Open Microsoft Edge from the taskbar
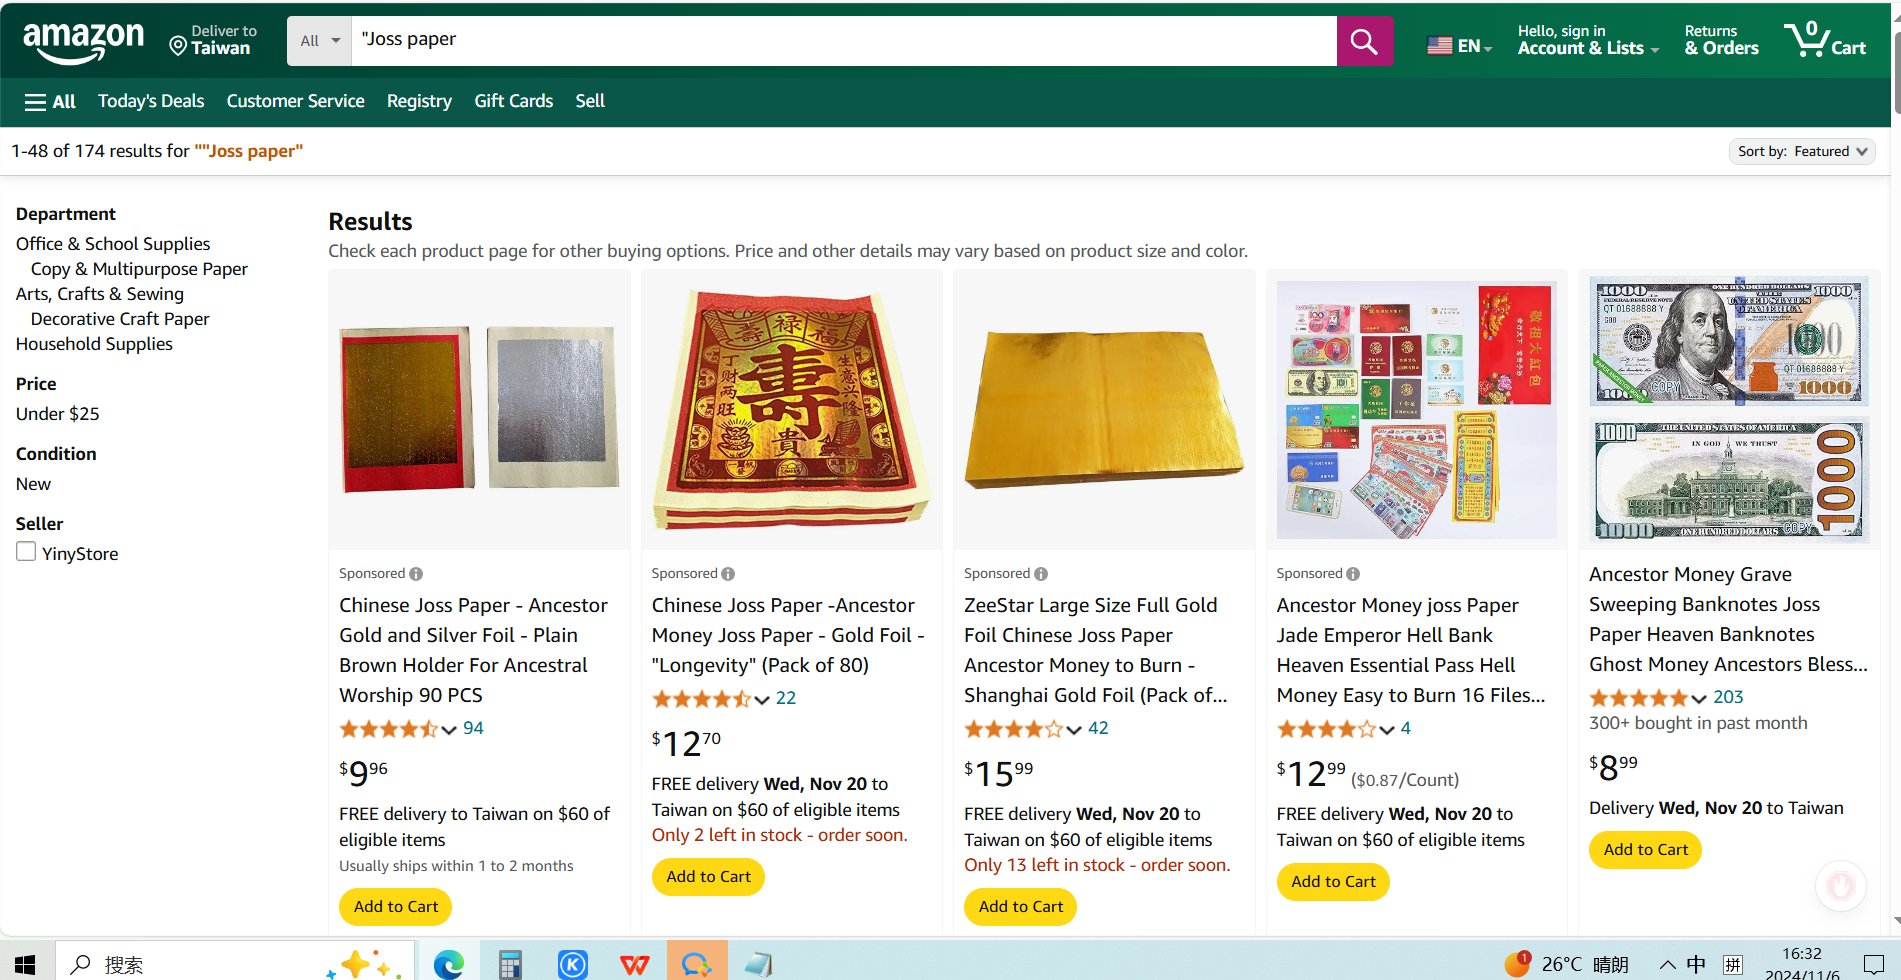Viewport: 1901px width, 980px height. coord(449,964)
